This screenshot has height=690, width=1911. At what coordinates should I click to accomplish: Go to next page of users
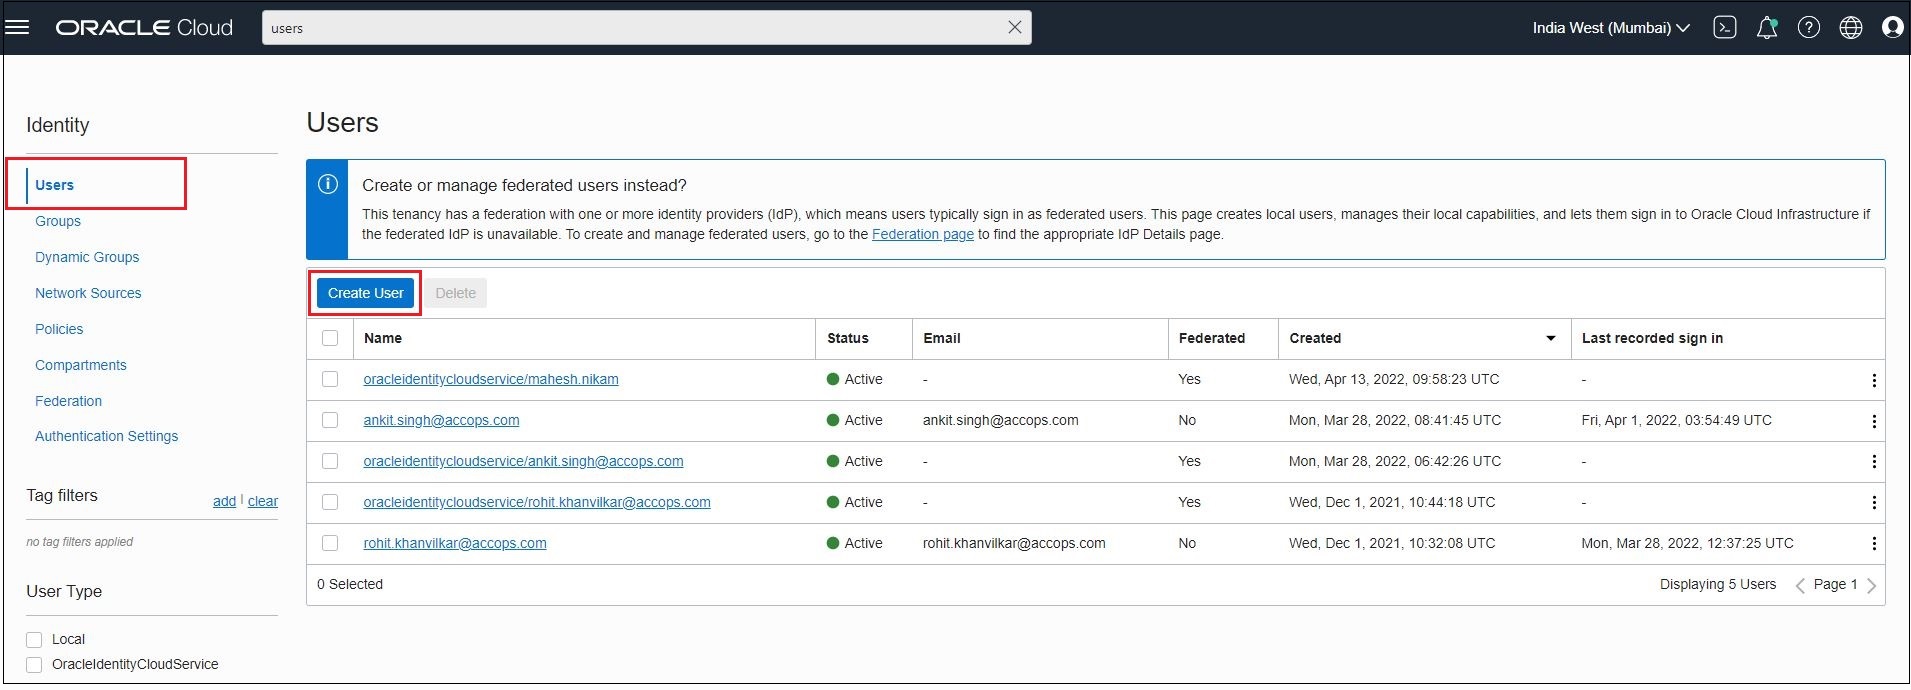(1871, 585)
